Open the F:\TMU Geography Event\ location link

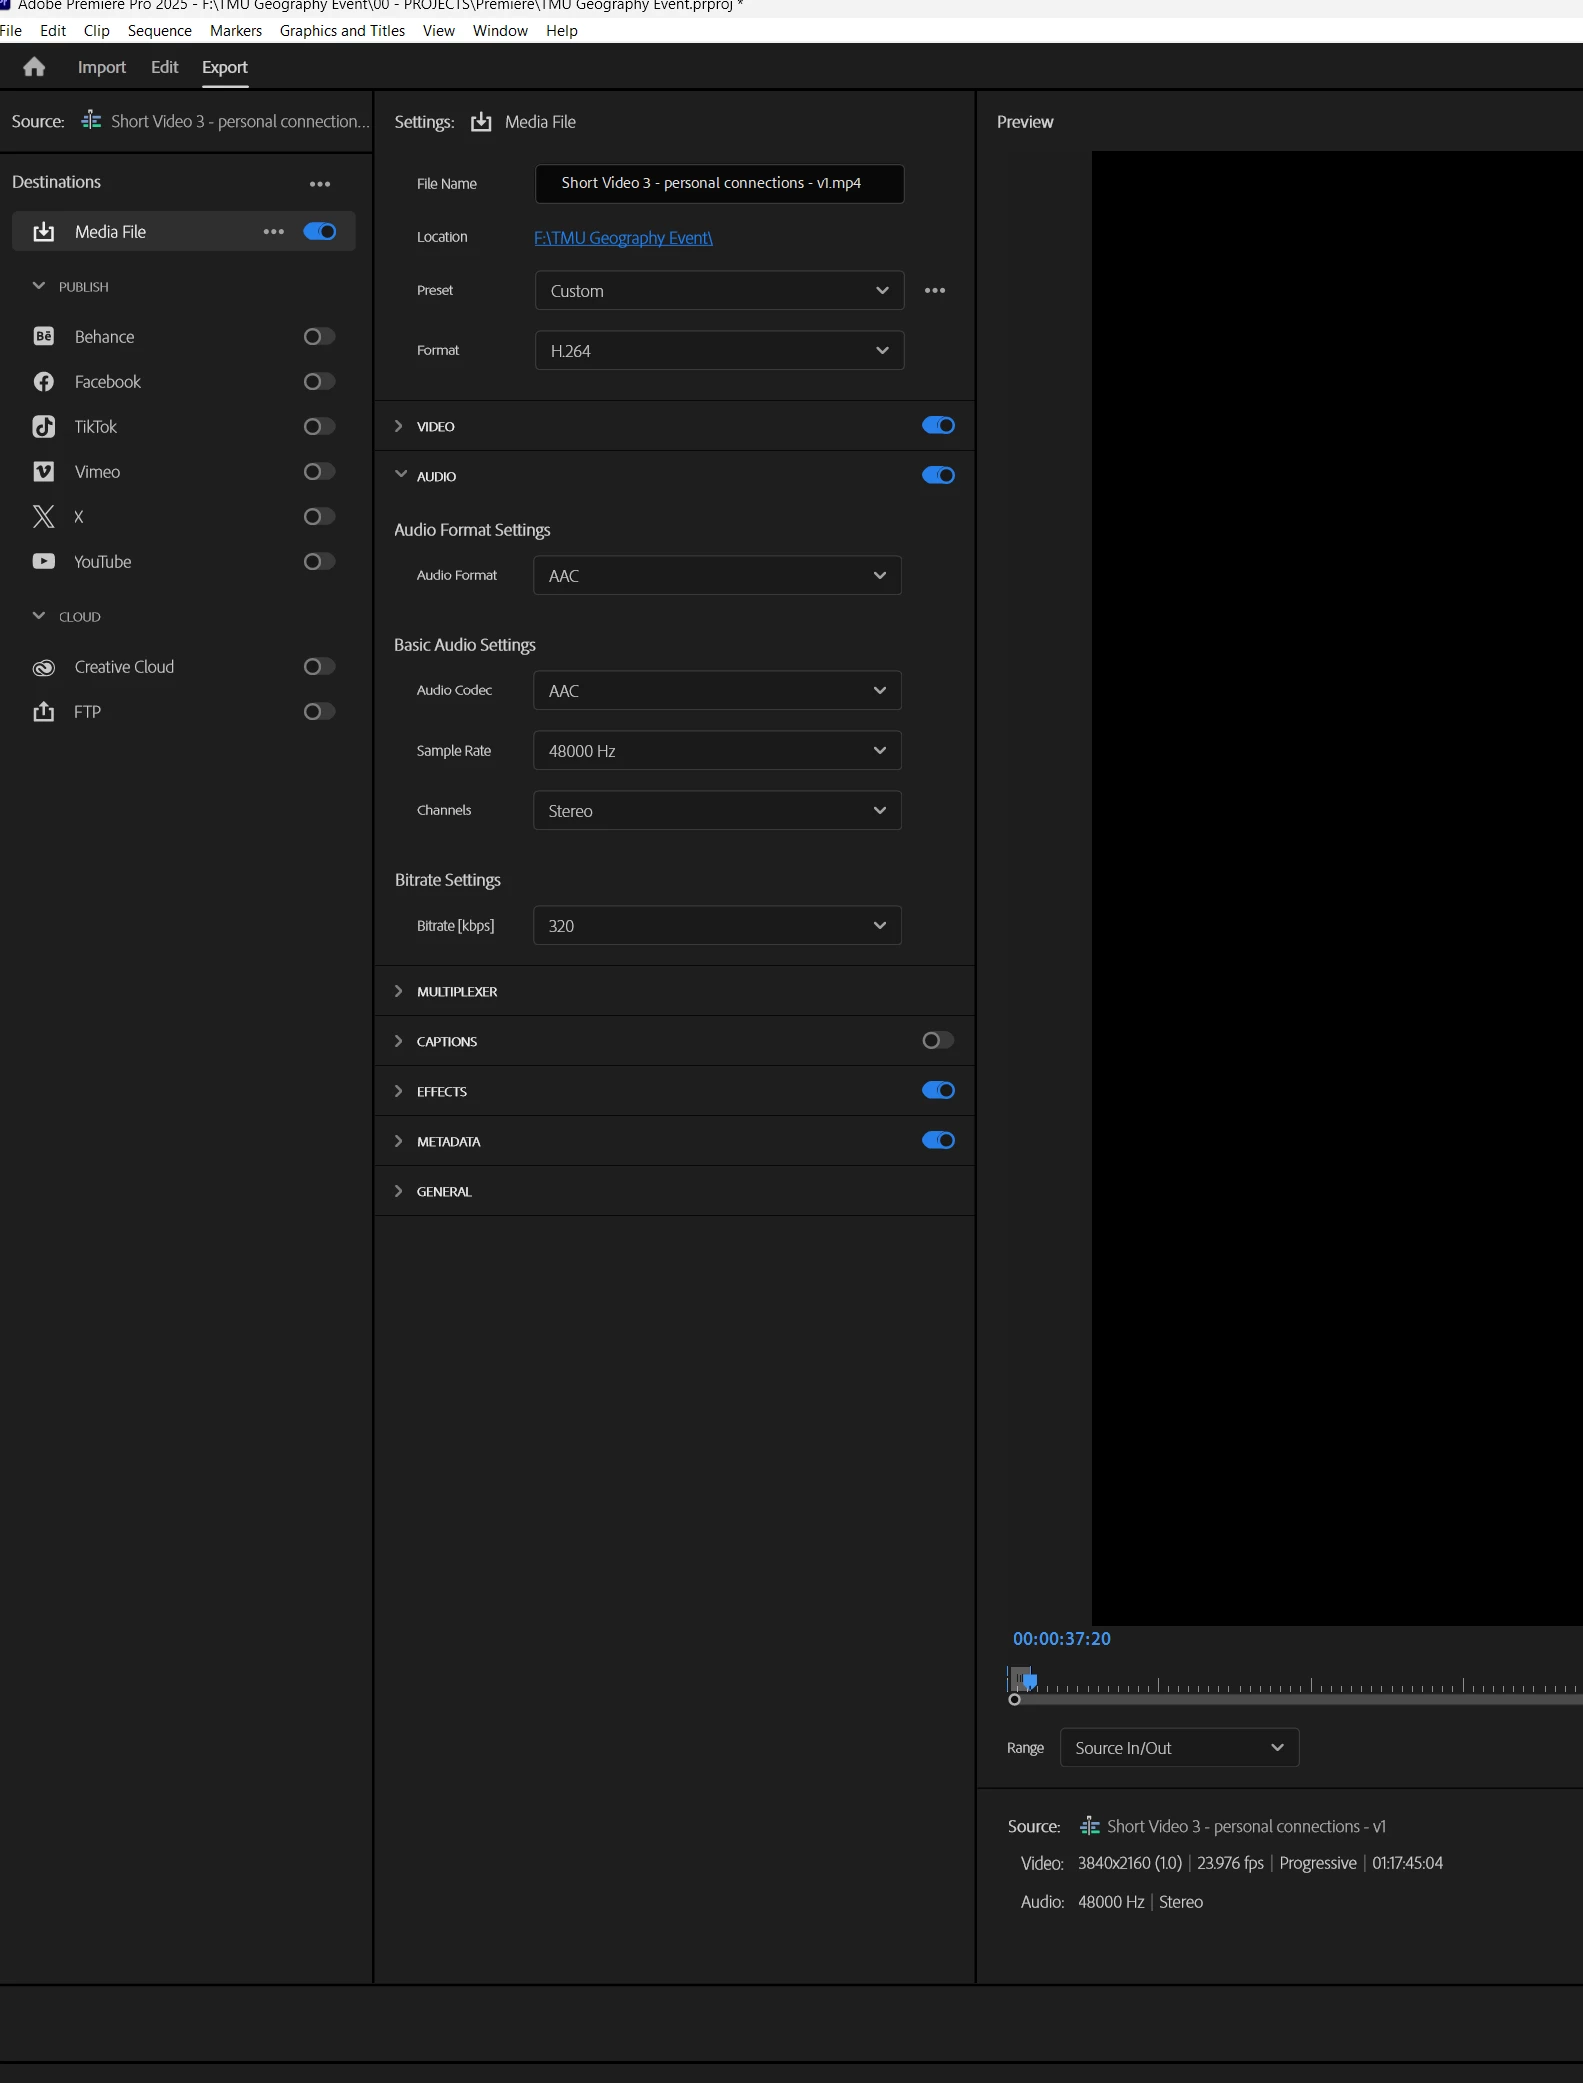pos(624,238)
